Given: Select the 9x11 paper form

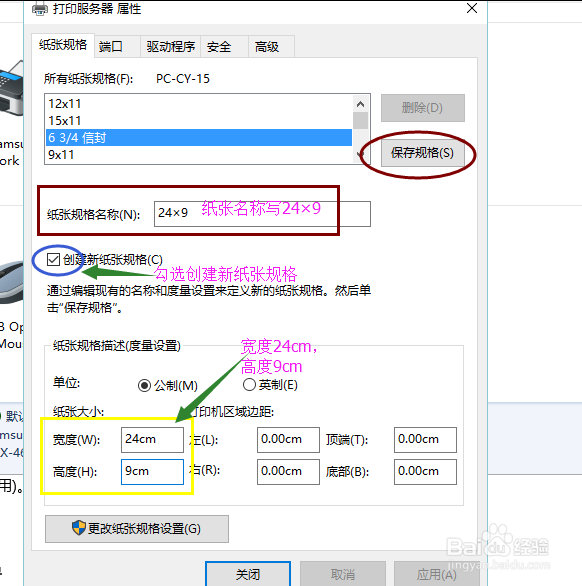Looking at the screenshot, I should (199, 154).
